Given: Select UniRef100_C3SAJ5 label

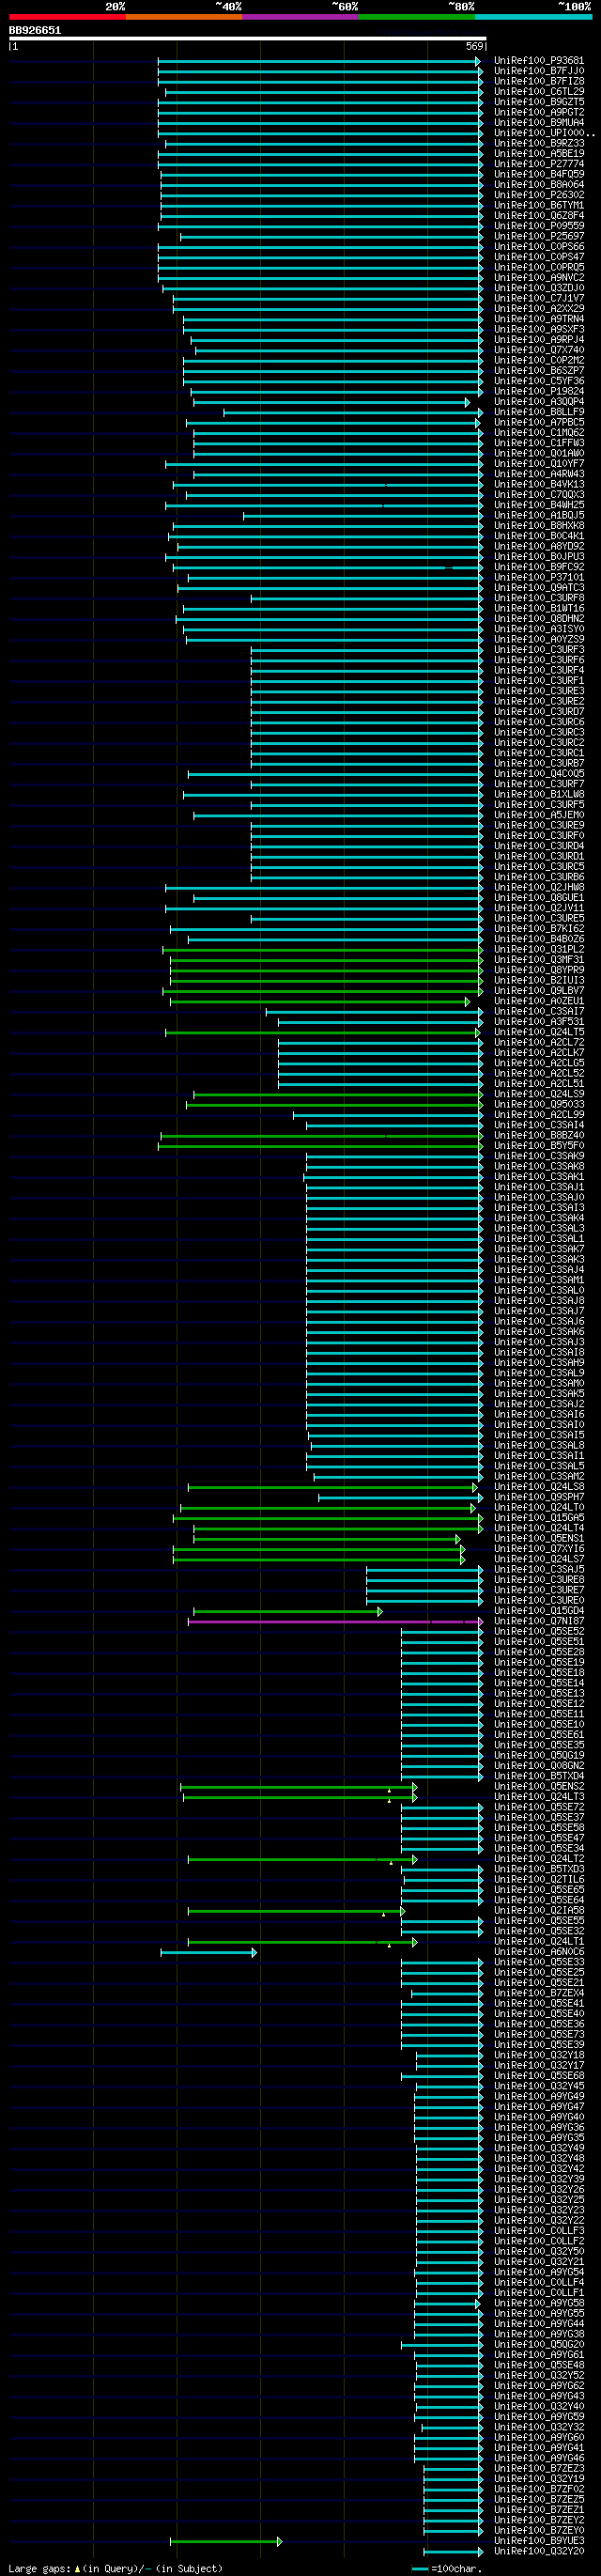Looking at the screenshot, I should pyautogui.click(x=539, y=1569).
